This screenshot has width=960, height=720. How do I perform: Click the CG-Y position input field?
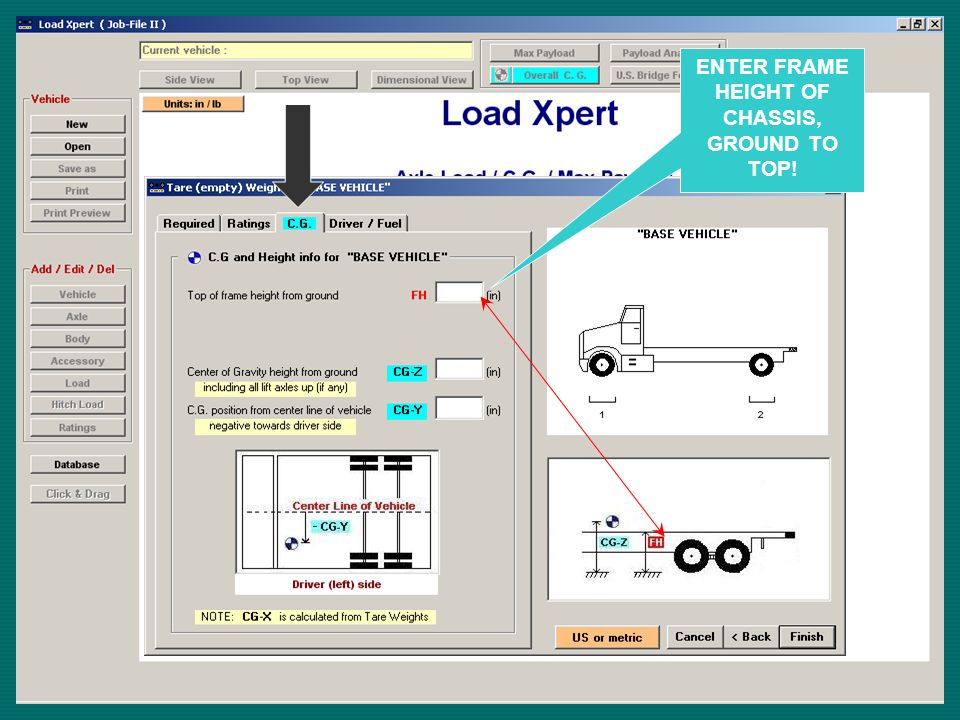[x=459, y=408]
